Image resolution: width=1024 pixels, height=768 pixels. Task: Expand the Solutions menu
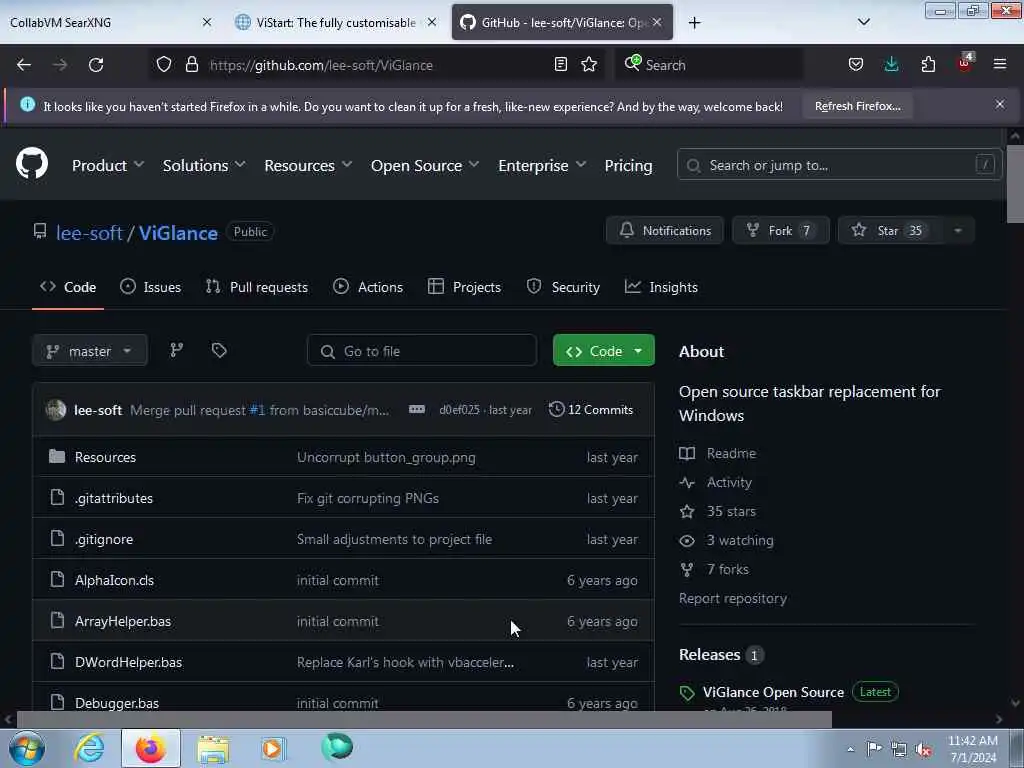[x=204, y=165]
